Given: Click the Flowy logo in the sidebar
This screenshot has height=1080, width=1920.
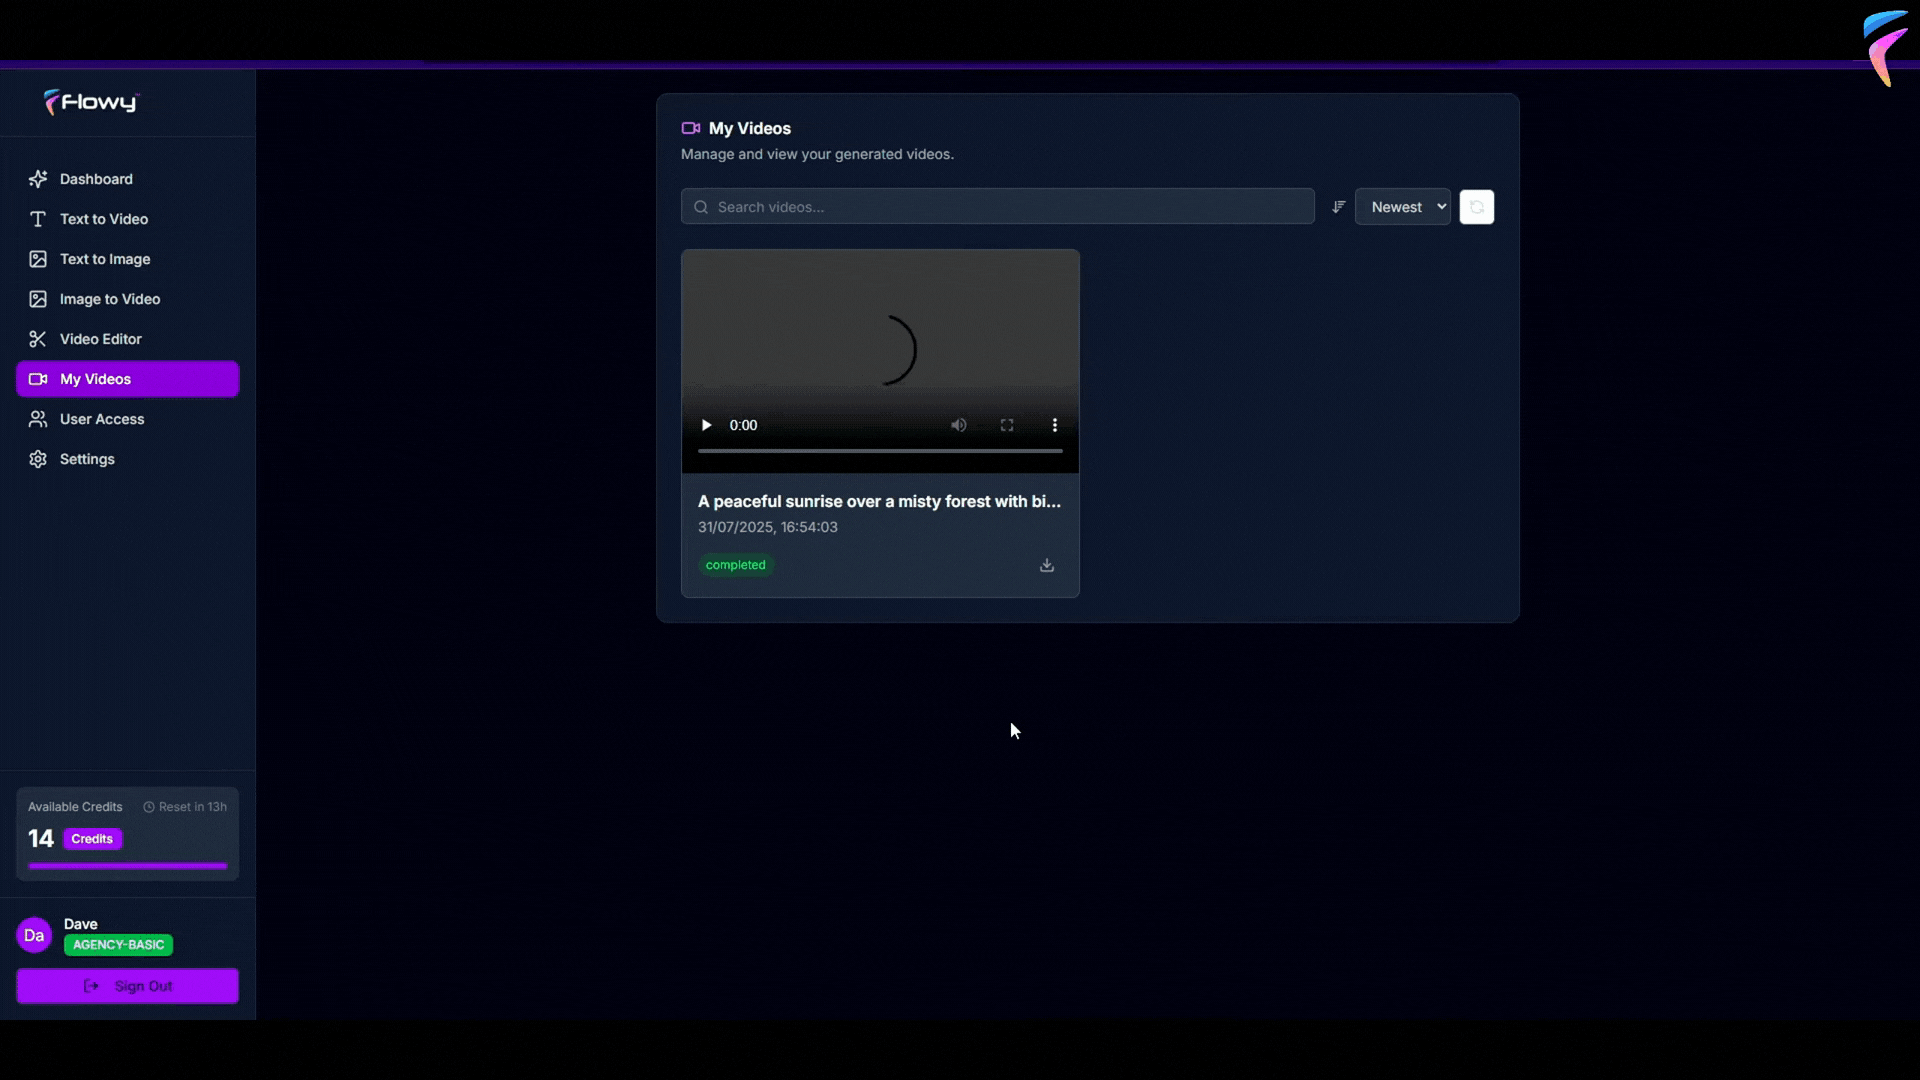Looking at the screenshot, I should (x=92, y=102).
